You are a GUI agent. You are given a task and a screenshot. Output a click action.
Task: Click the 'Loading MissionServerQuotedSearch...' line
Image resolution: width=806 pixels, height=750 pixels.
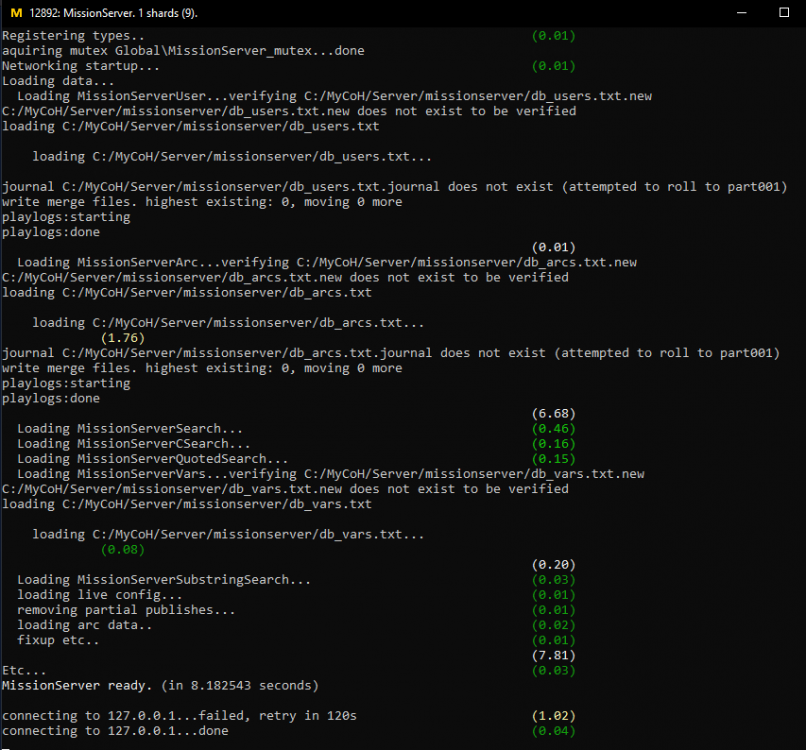[152, 458]
